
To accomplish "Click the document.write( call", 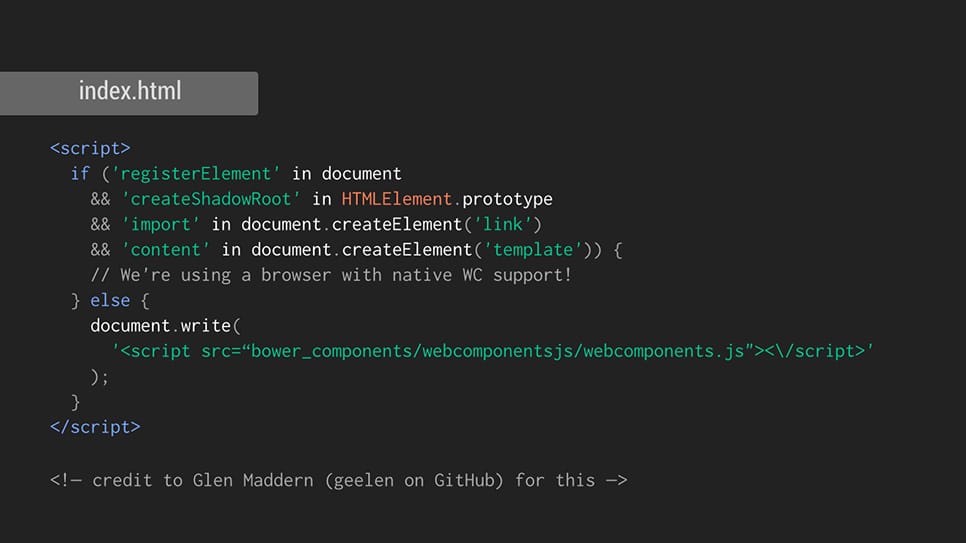I will point(166,326).
